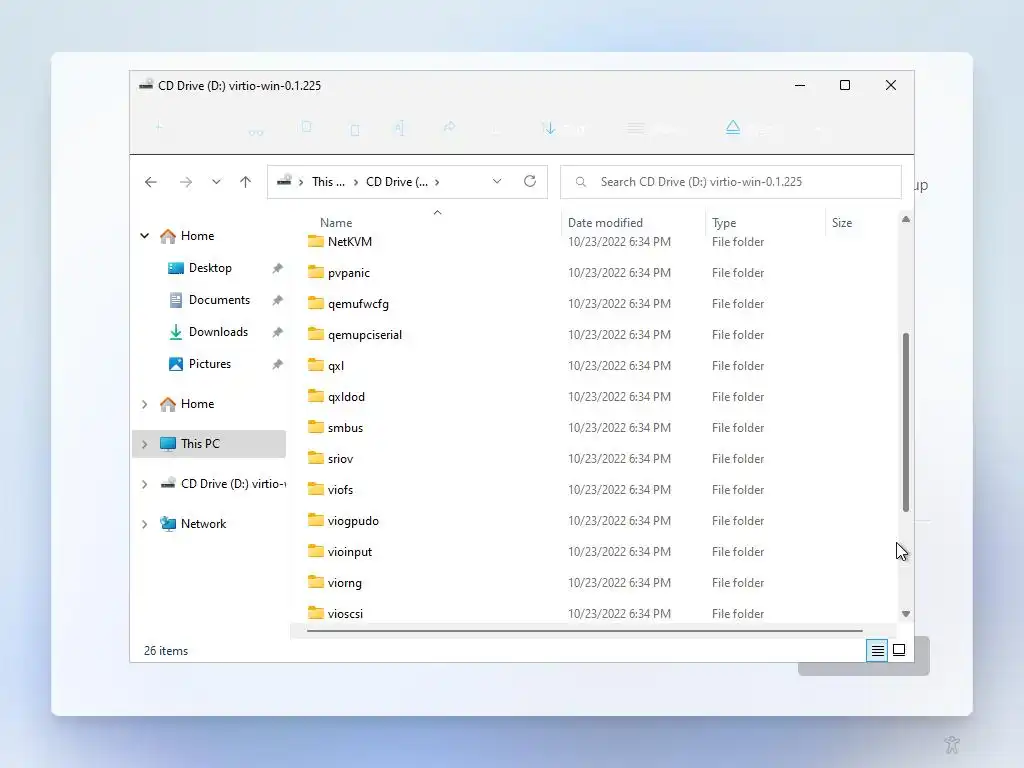Select the 'CD Drive (D:) virtio-' tree item

(233, 484)
